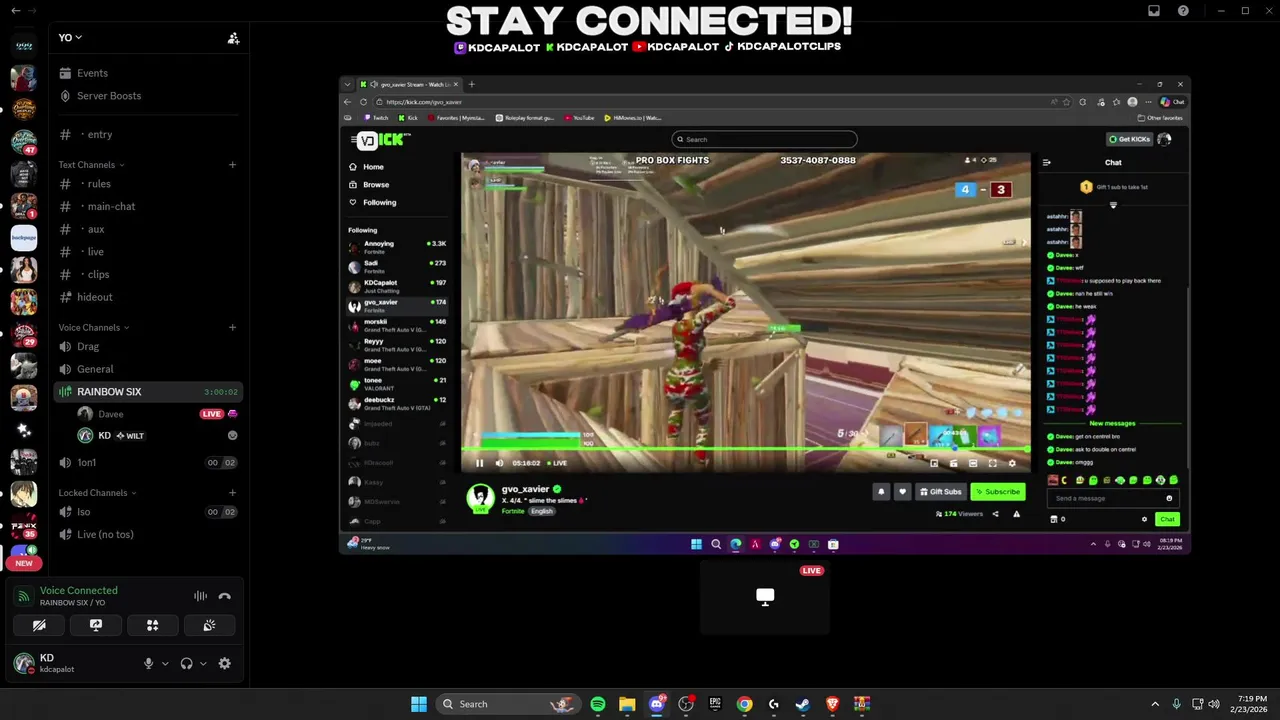Open noise suppression waveform icon

pyautogui.click(x=200, y=596)
